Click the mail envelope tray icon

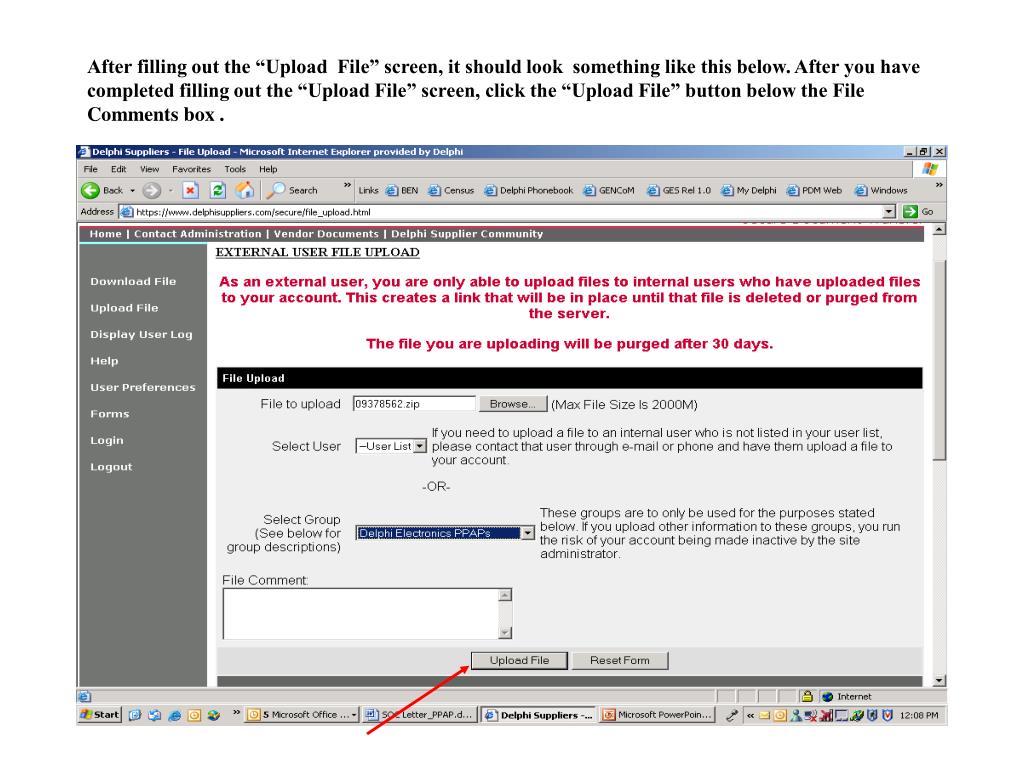click(764, 715)
